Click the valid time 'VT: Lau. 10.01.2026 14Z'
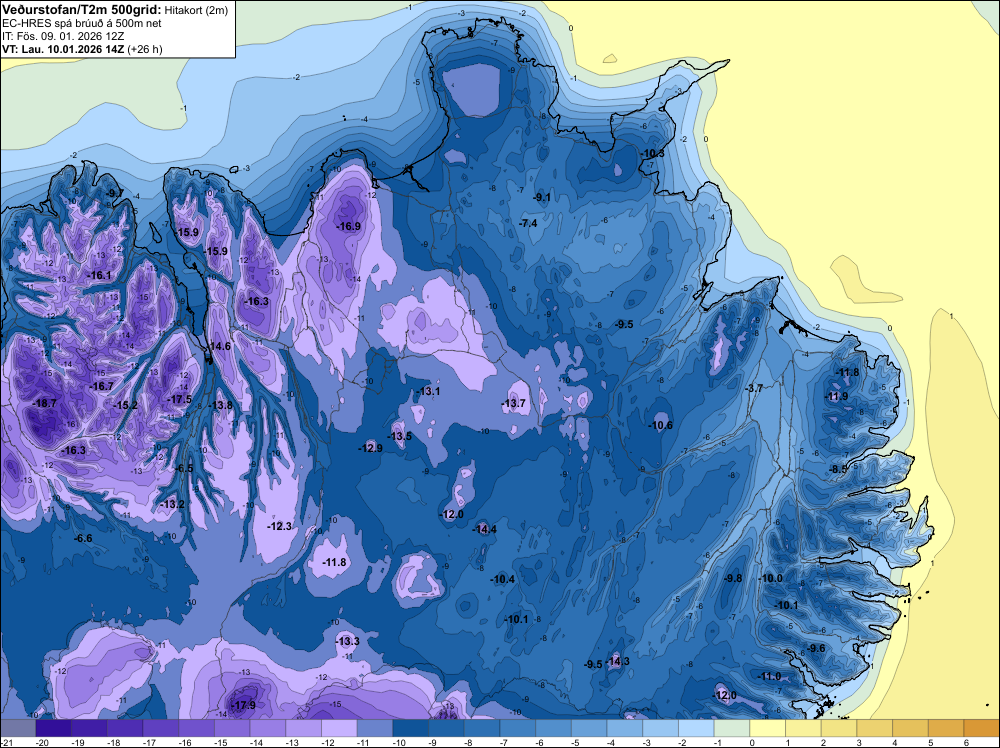The height and width of the screenshot is (748, 1000). click(x=64, y=49)
